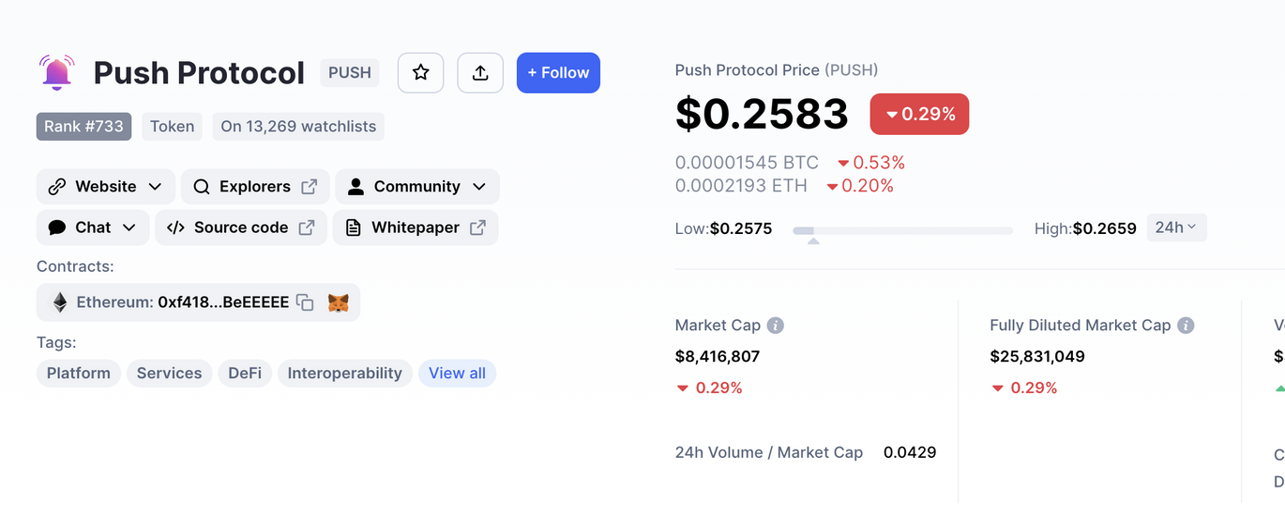Add token to MetaMask via fox icon

339,303
